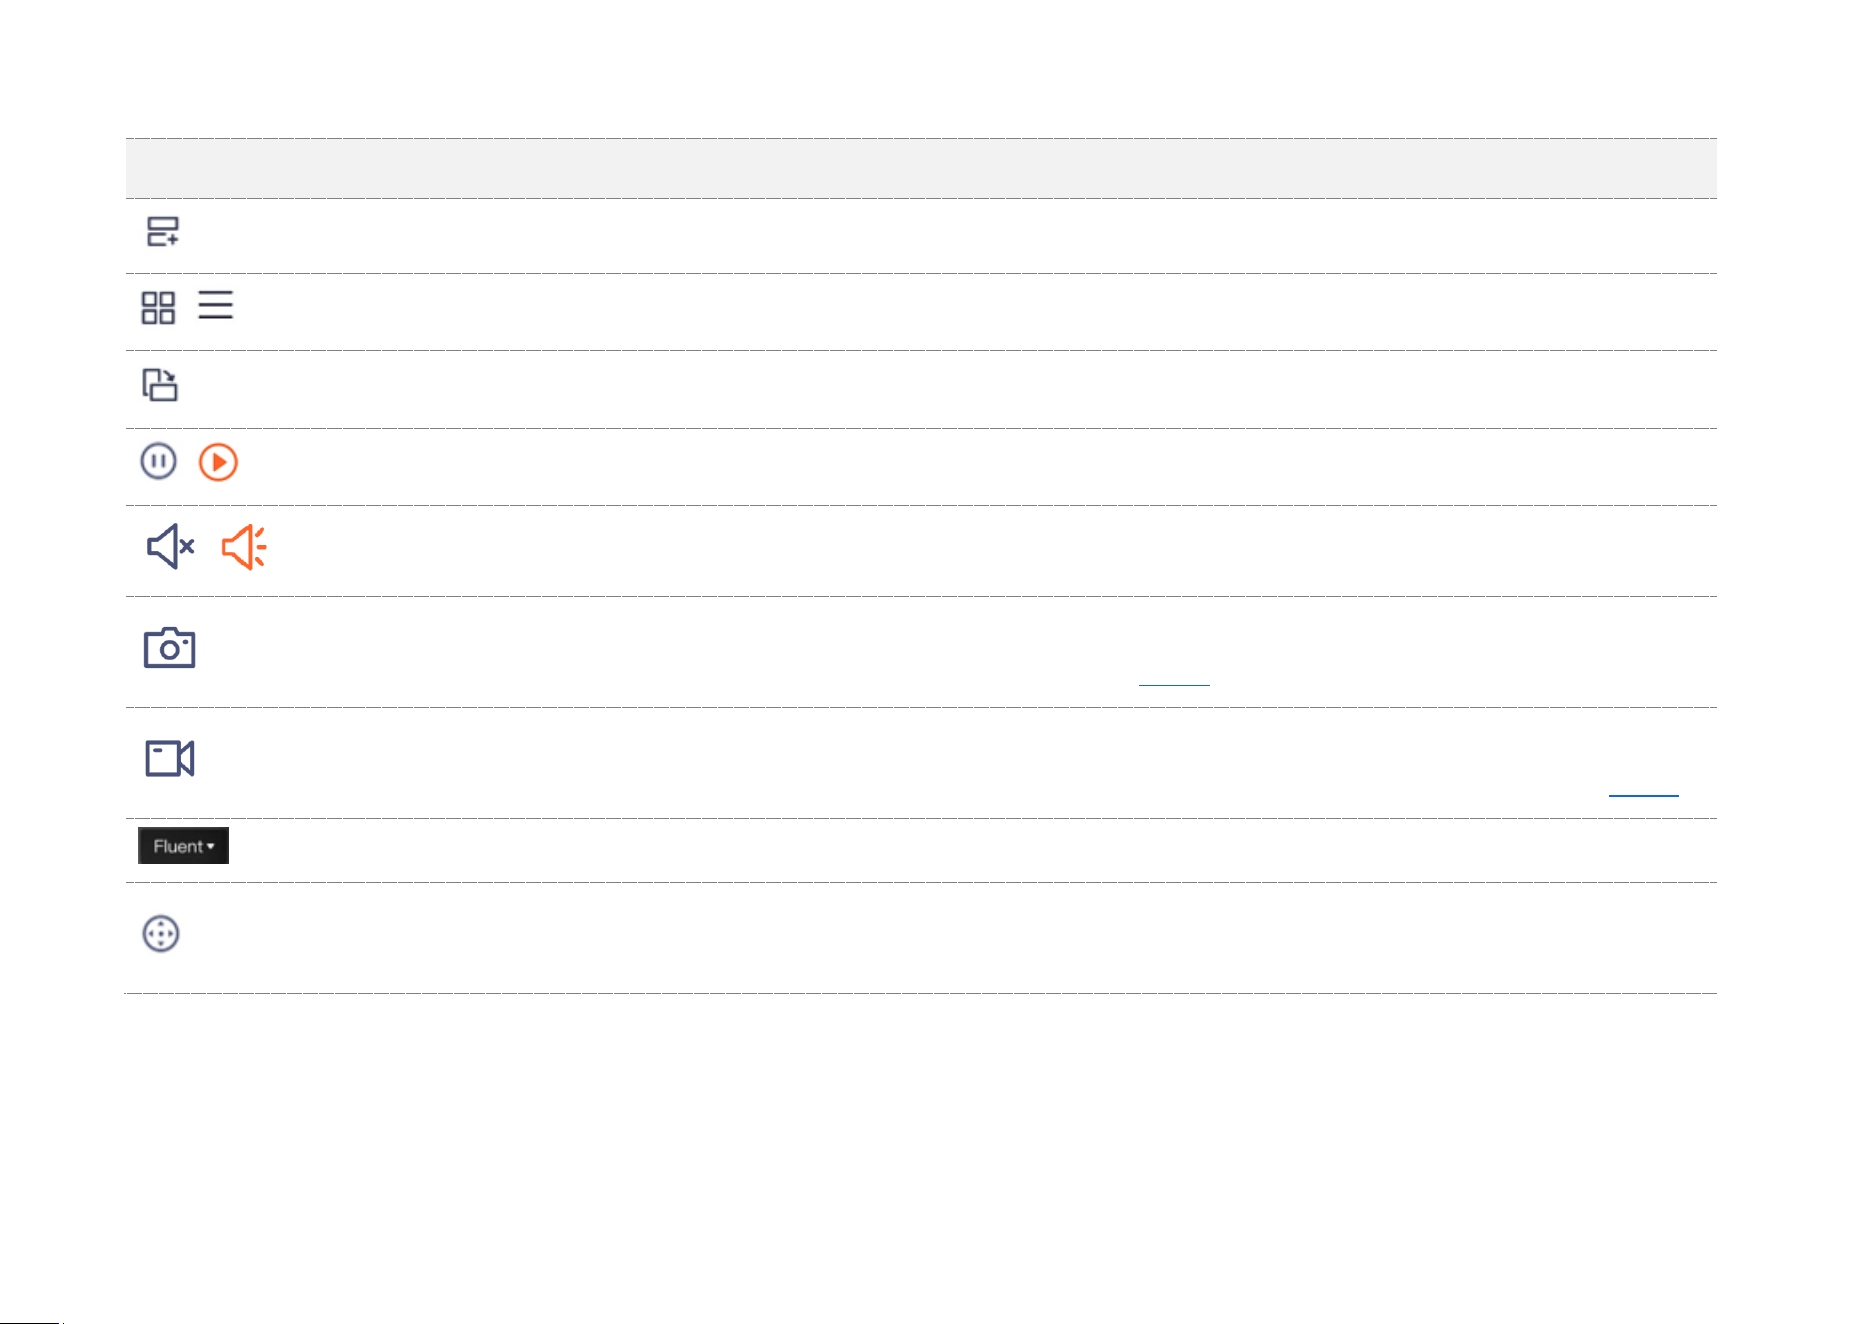Switch to the three-line list view
This screenshot has height=1324, width=1872.
(x=215, y=305)
